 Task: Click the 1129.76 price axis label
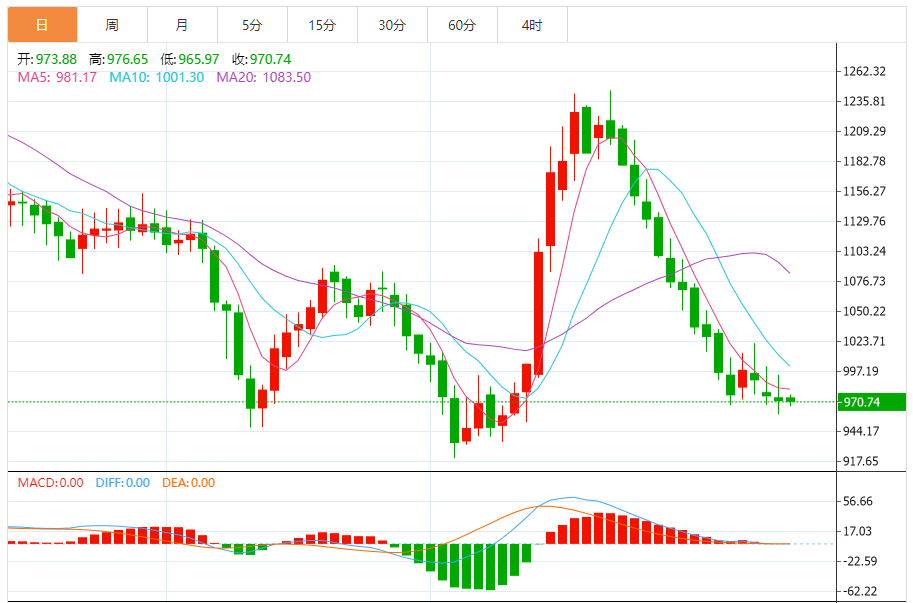pyautogui.click(x=865, y=221)
